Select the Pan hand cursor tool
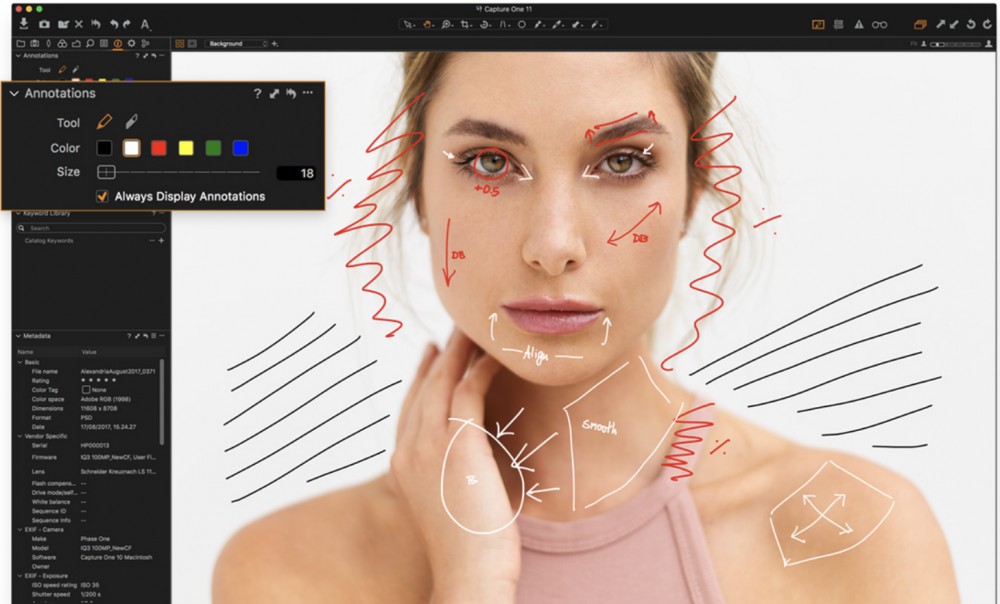This screenshot has width=1000, height=604. pyautogui.click(x=428, y=24)
